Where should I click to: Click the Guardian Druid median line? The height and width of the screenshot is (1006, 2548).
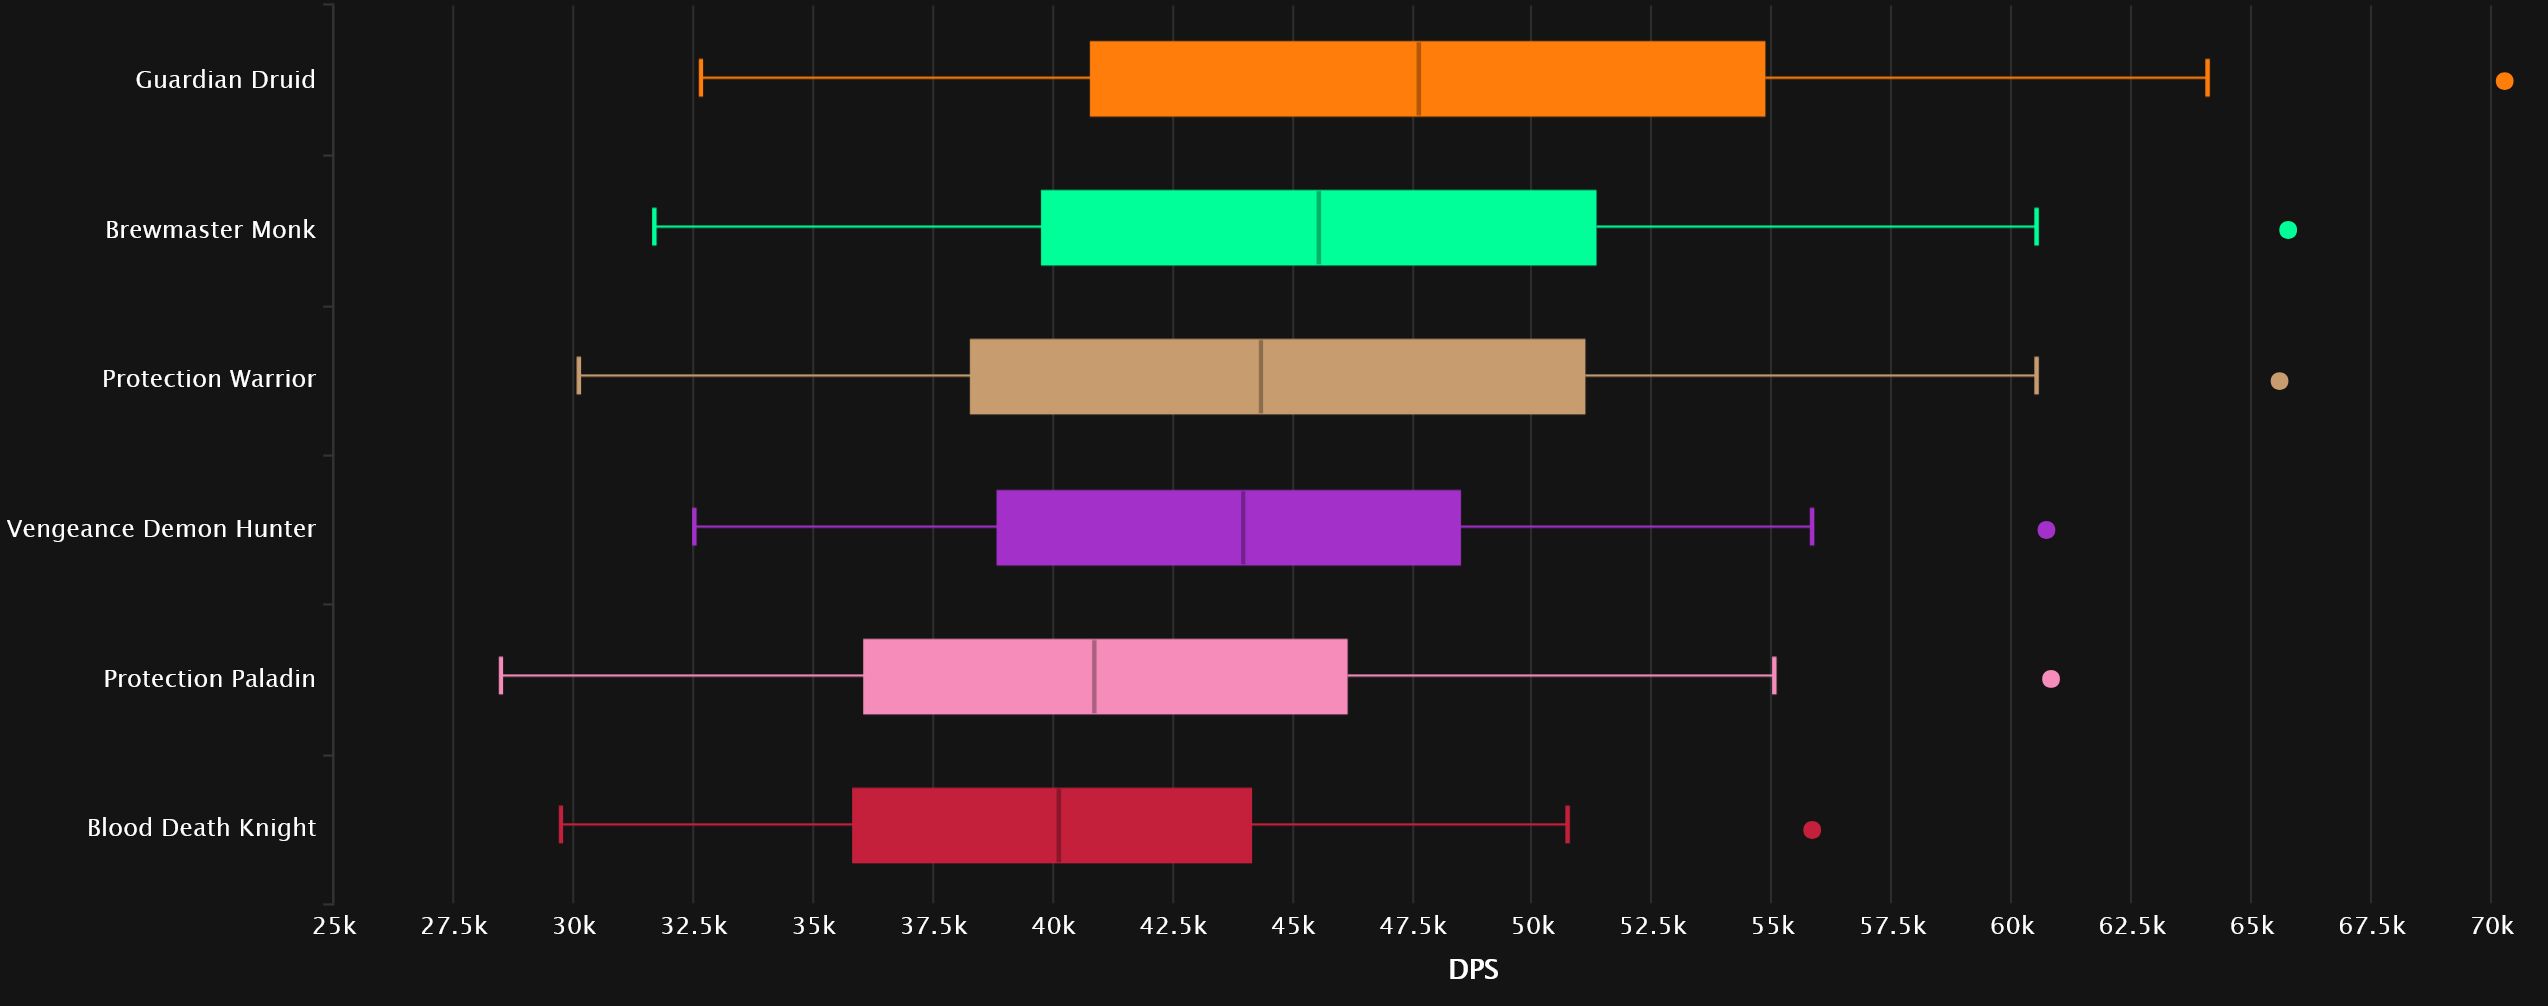click(1418, 79)
